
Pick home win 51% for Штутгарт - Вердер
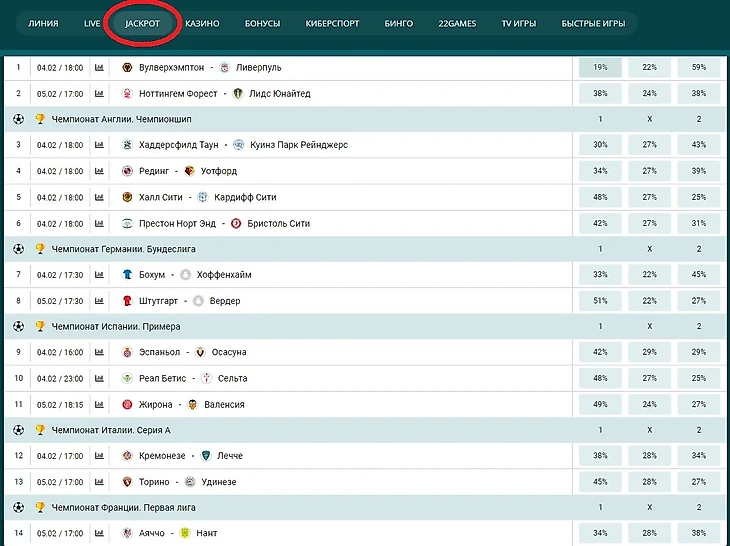600,301
